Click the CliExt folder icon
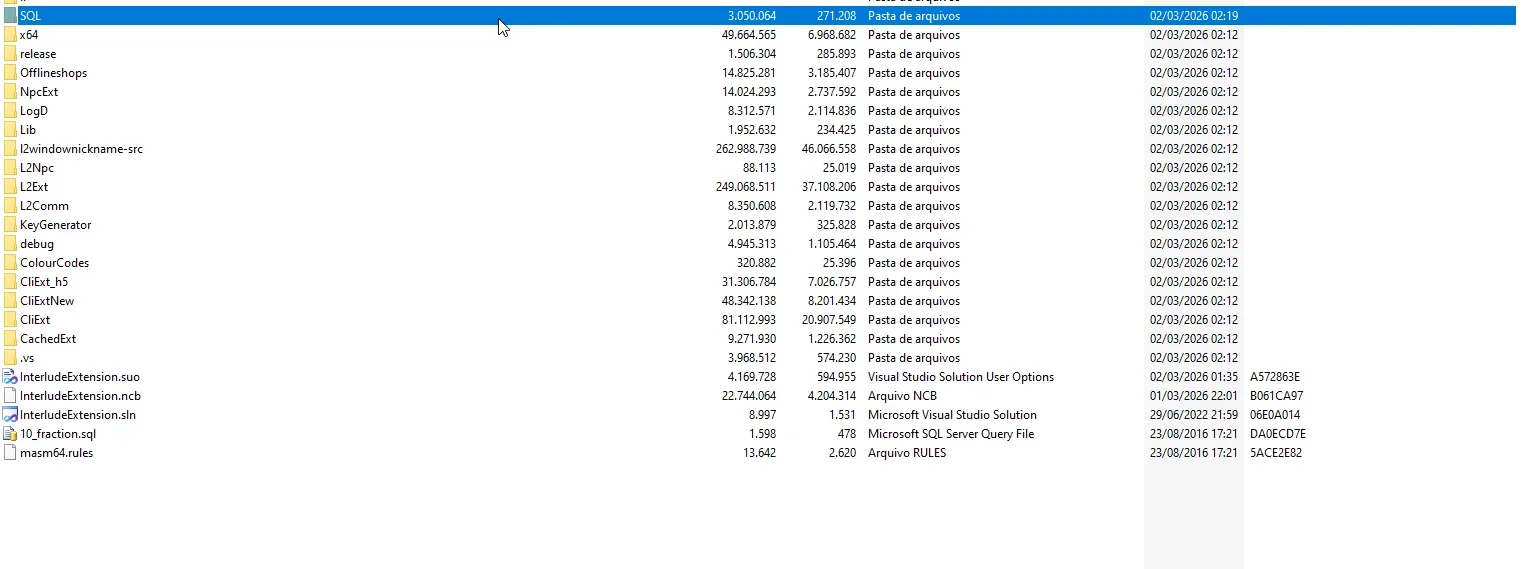 click(10, 320)
